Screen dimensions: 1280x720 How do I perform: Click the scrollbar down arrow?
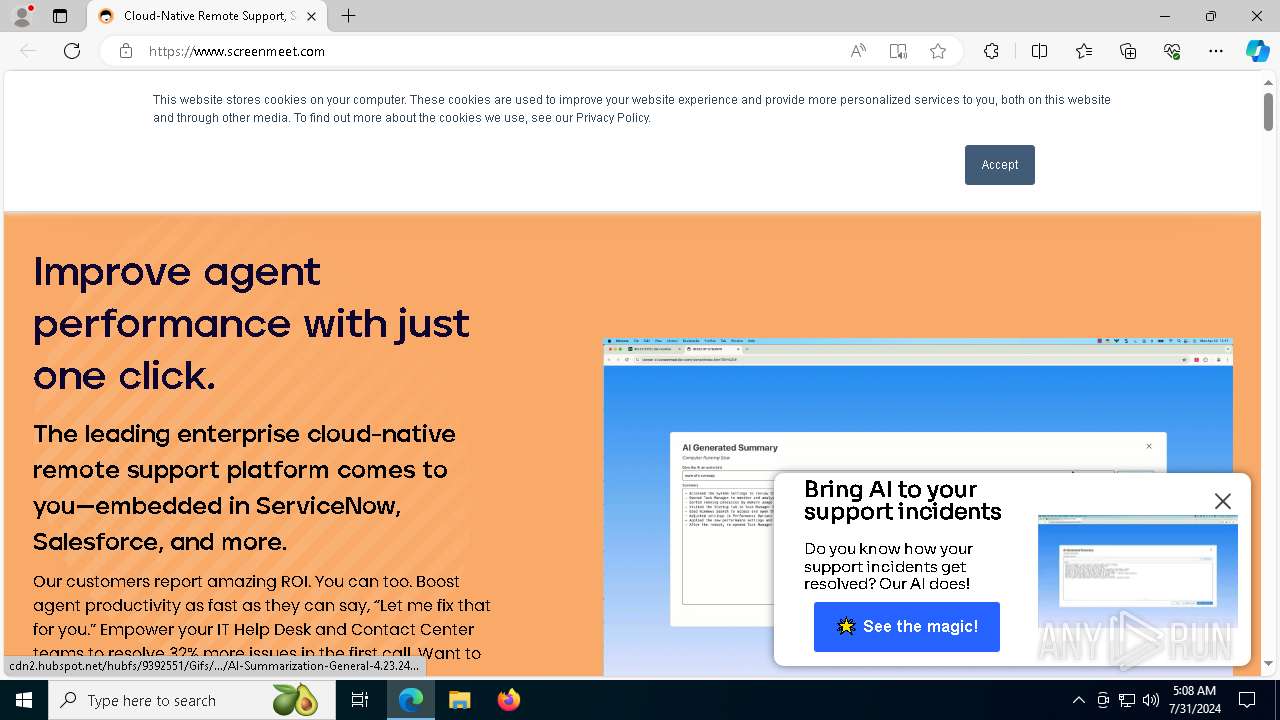coord(1268,663)
